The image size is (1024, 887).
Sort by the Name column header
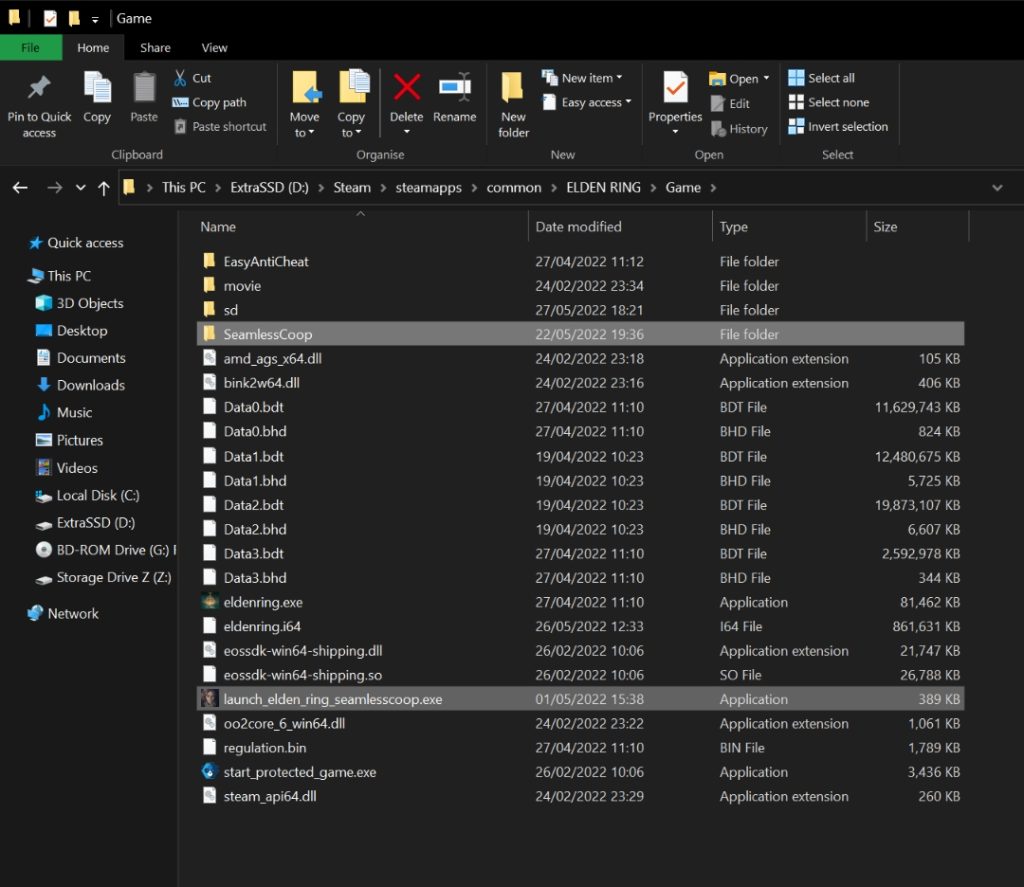361,227
